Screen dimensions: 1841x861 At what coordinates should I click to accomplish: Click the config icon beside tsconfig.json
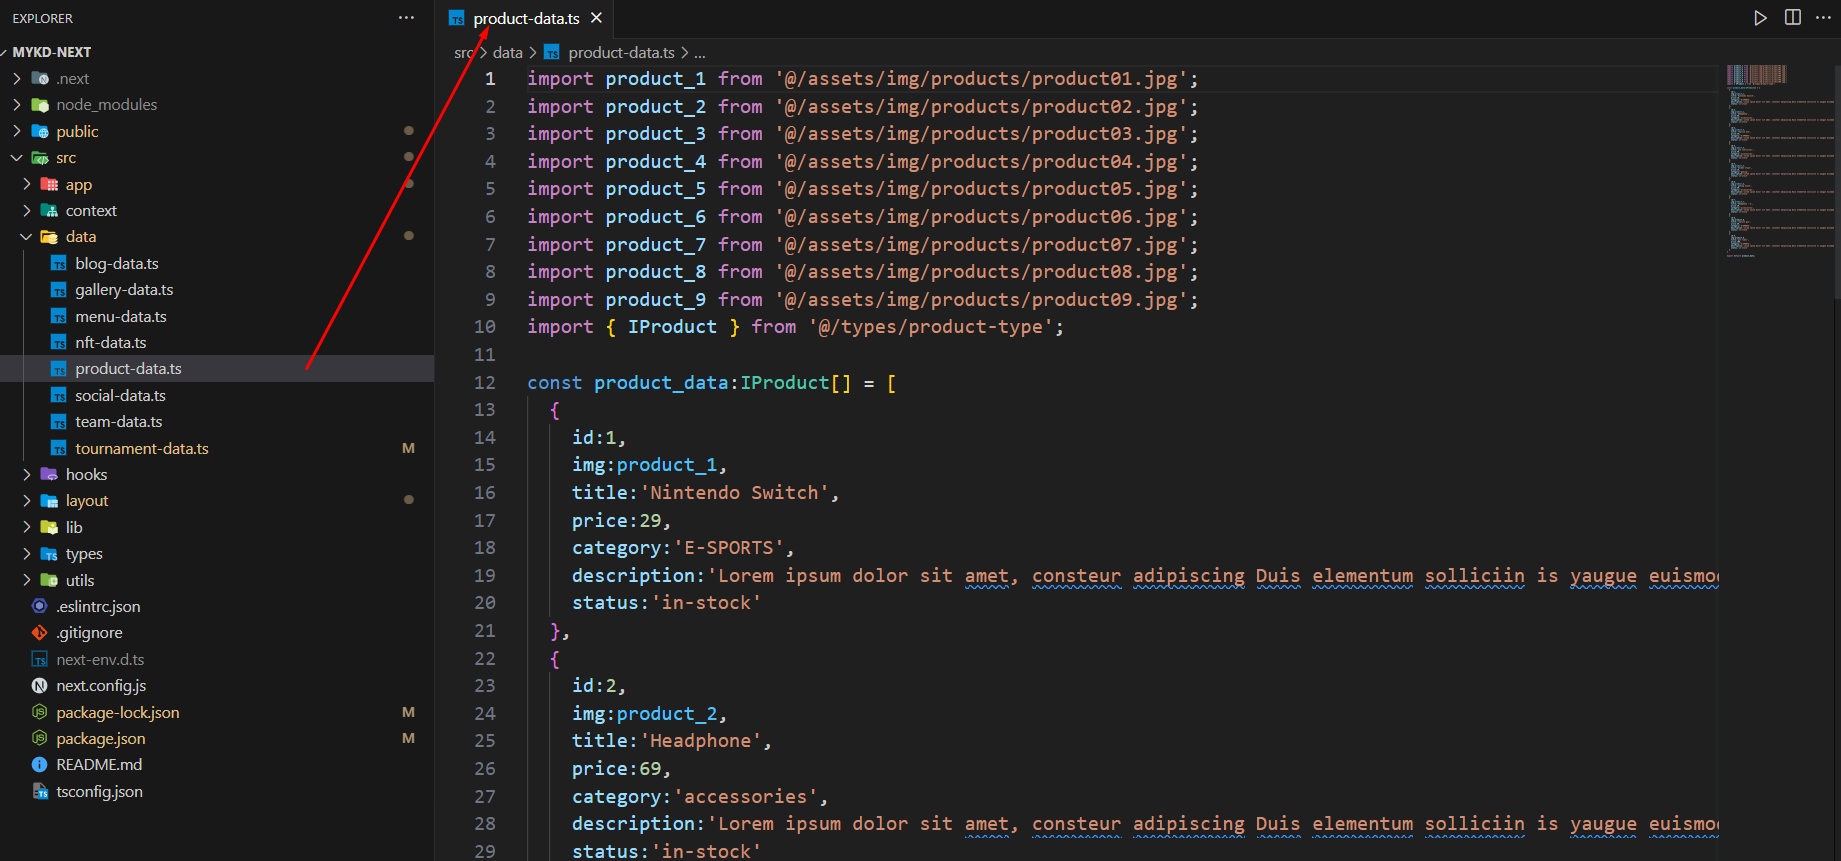click(x=40, y=791)
